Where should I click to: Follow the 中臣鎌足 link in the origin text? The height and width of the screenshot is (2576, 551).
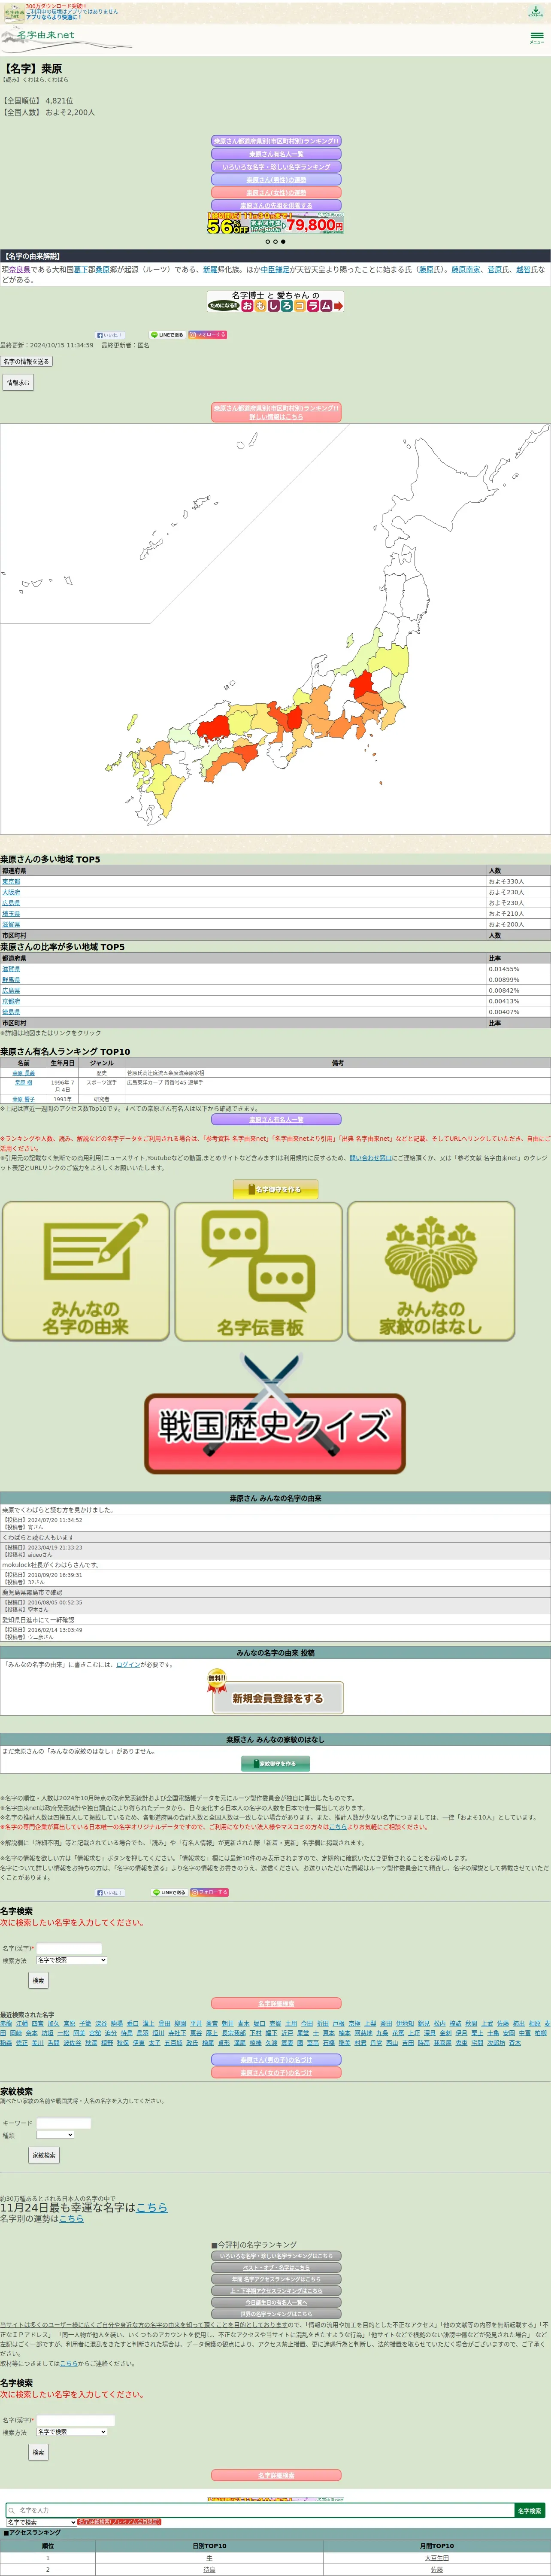tap(276, 270)
